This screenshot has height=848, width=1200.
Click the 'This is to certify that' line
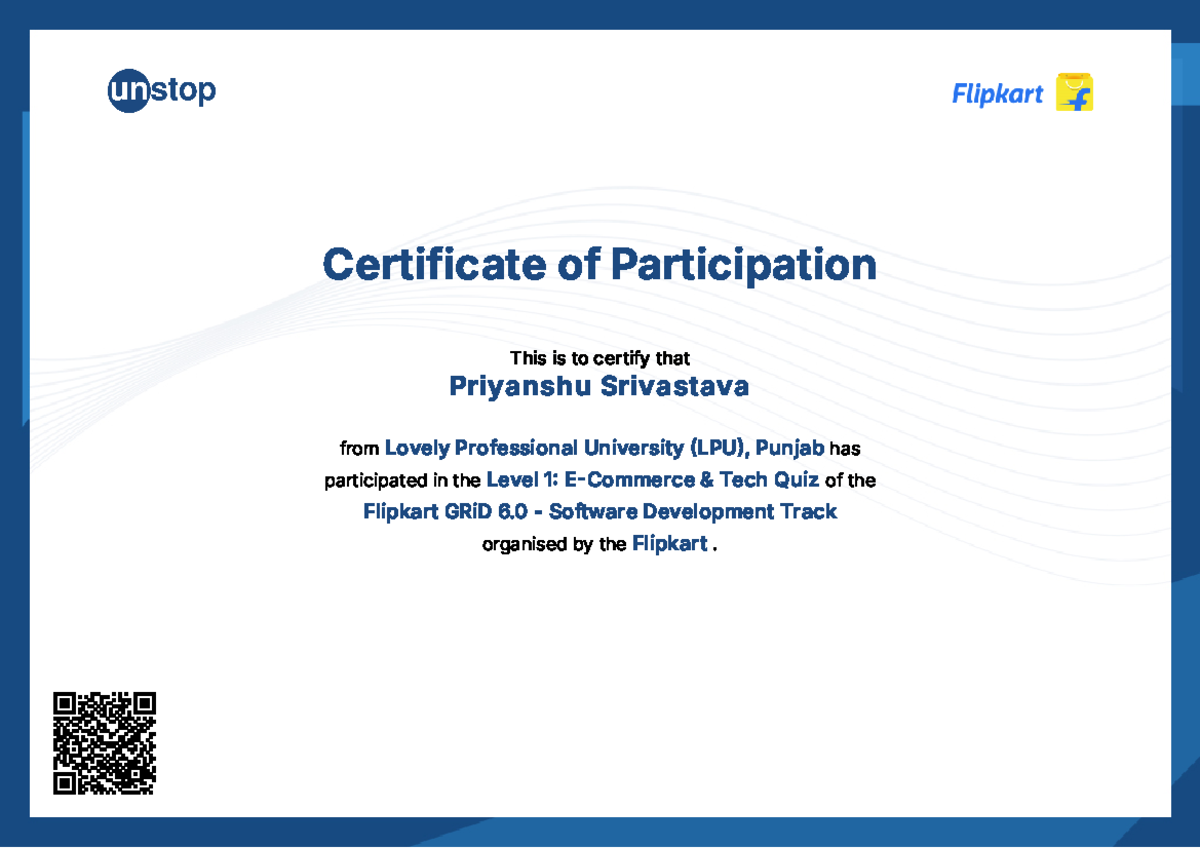[599, 358]
